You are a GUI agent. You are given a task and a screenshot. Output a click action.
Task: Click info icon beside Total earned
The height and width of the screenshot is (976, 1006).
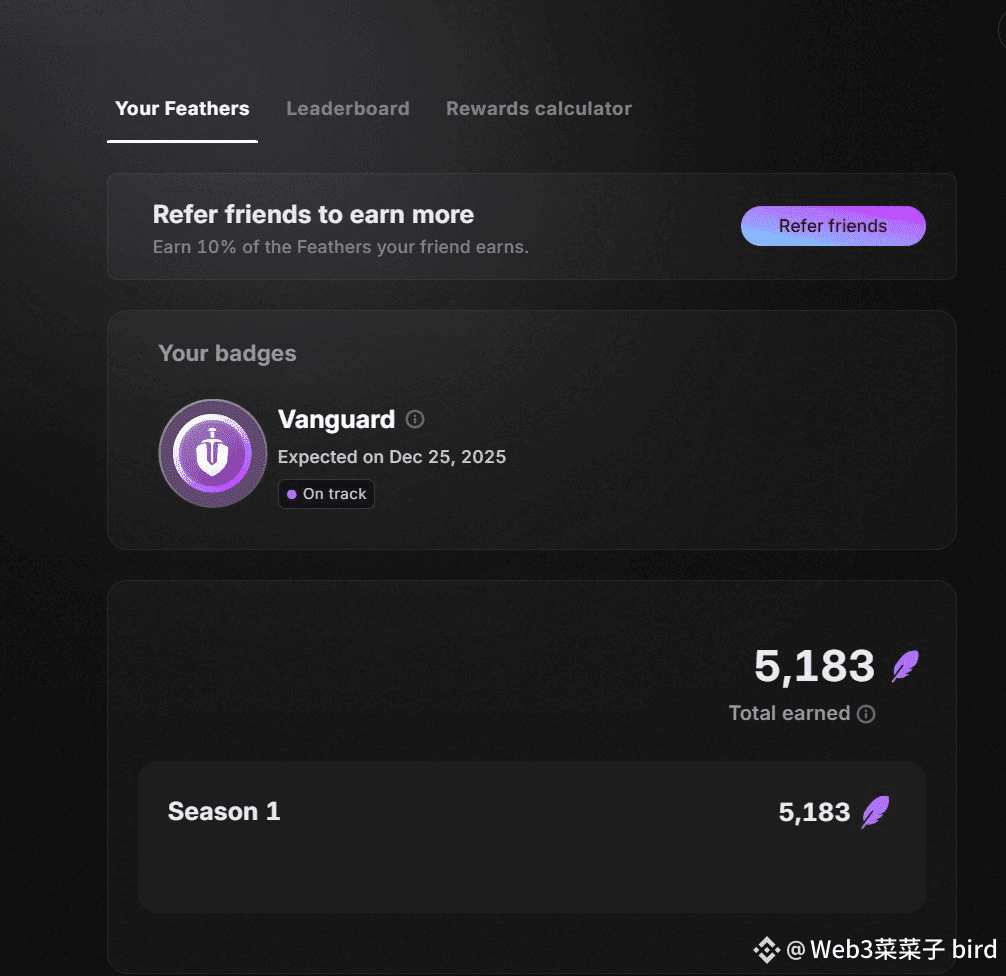click(866, 714)
